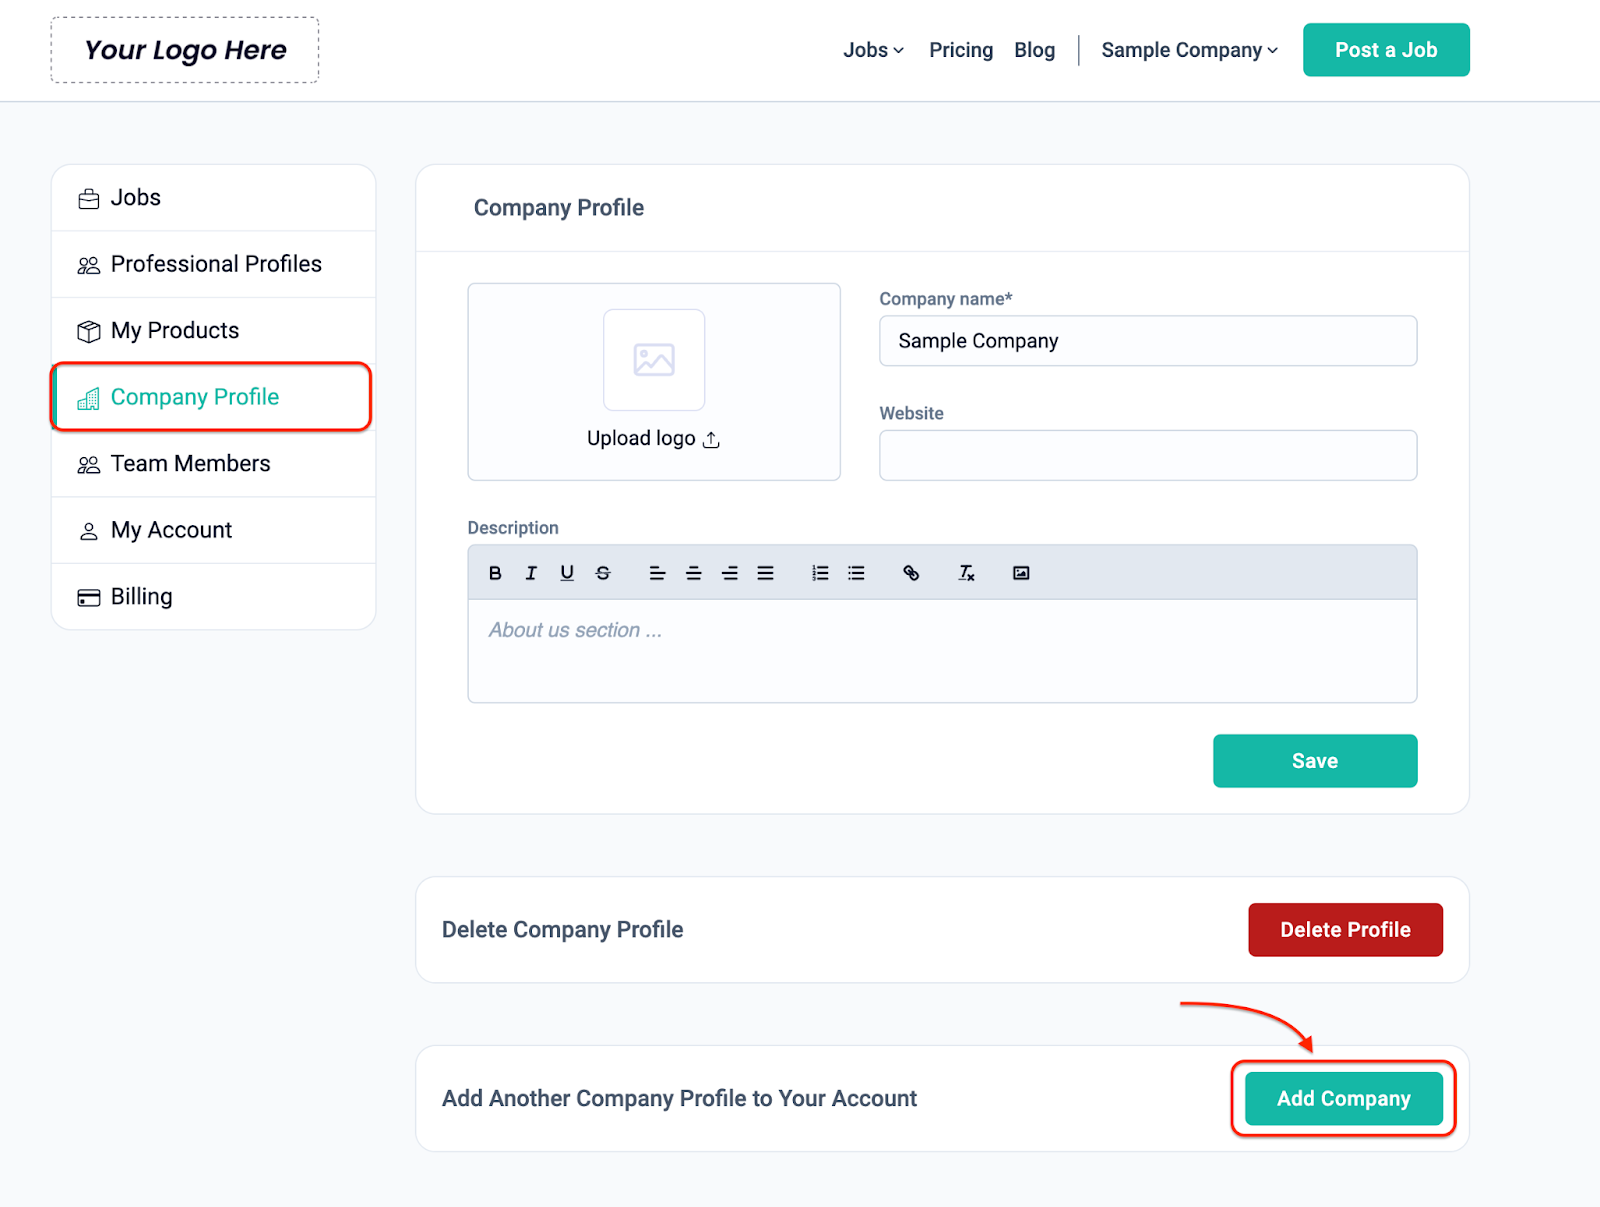This screenshot has width=1600, height=1207.
Task: Click the Delete Profile button
Action: [1345, 930]
